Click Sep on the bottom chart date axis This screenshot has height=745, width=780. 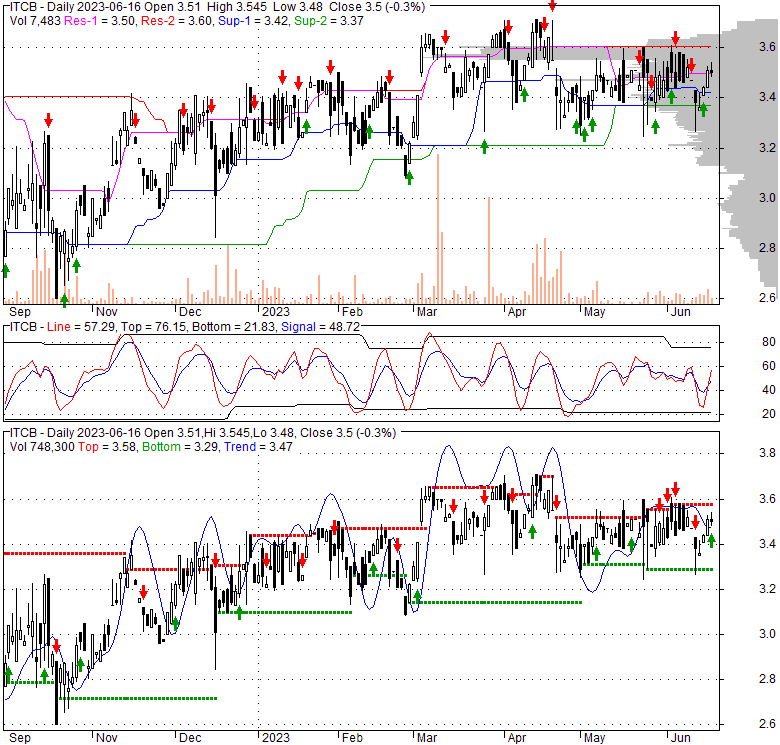(x=20, y=738)
